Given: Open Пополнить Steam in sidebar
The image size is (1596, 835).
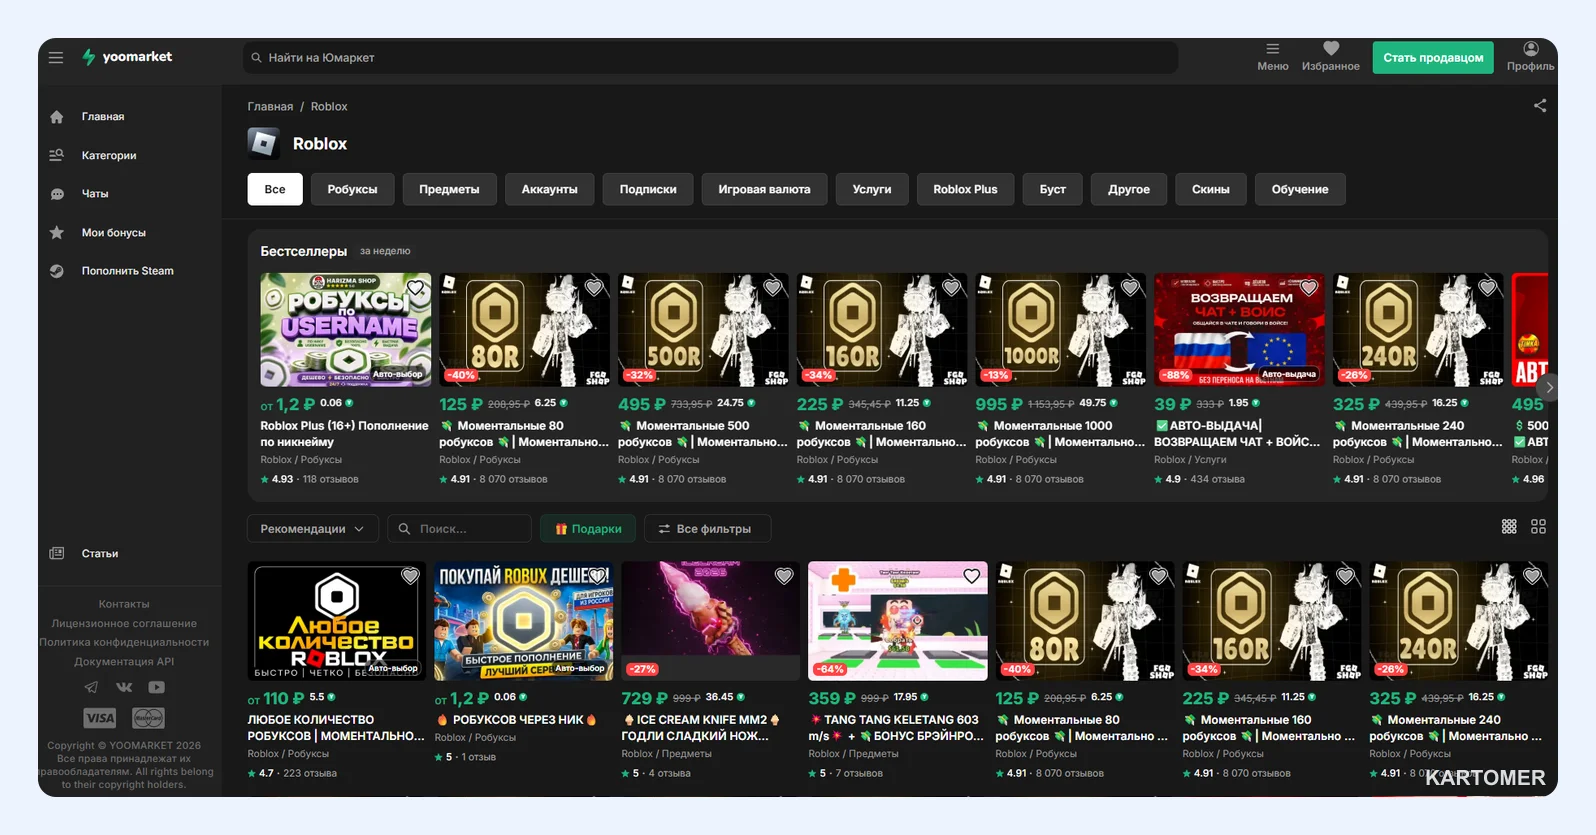Looking at the screenshot, I should click(127, 271).
